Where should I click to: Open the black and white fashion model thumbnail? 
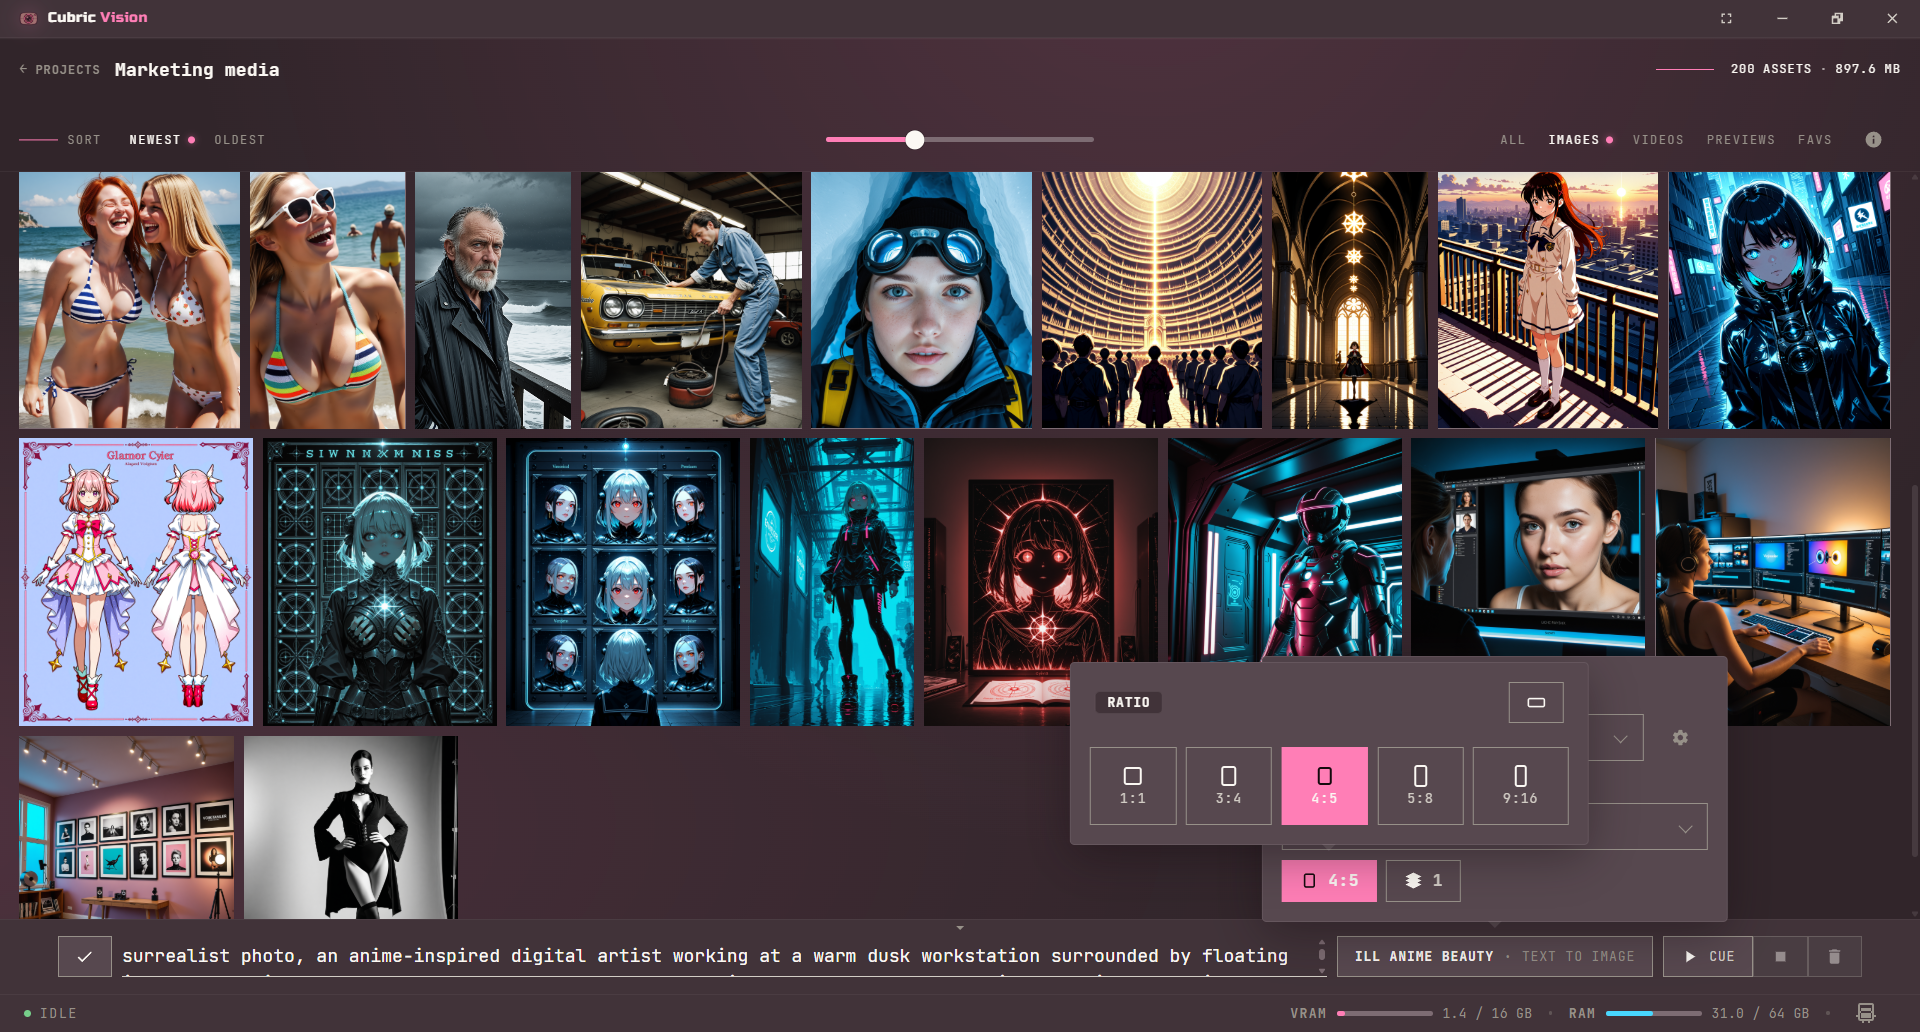click(x=351, y=827)
